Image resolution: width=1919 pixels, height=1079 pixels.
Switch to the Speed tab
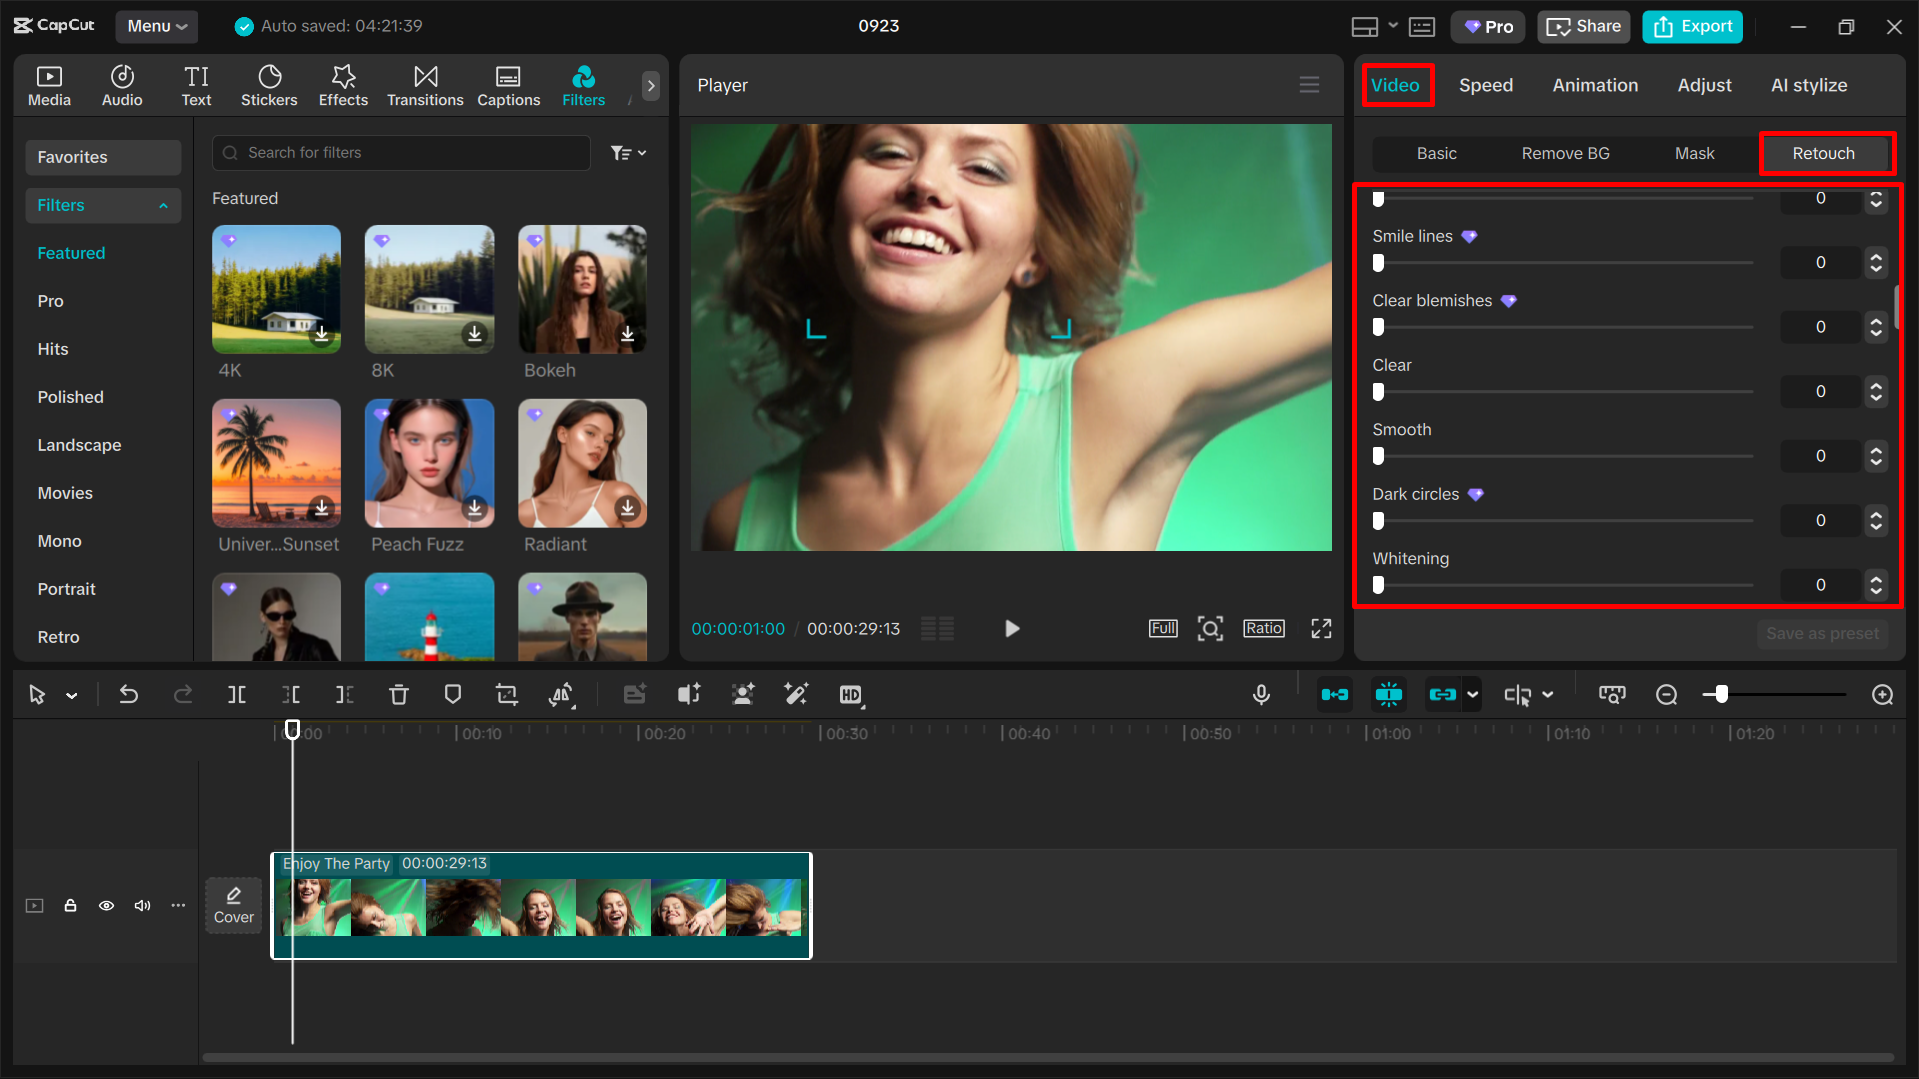point(1486,85)
